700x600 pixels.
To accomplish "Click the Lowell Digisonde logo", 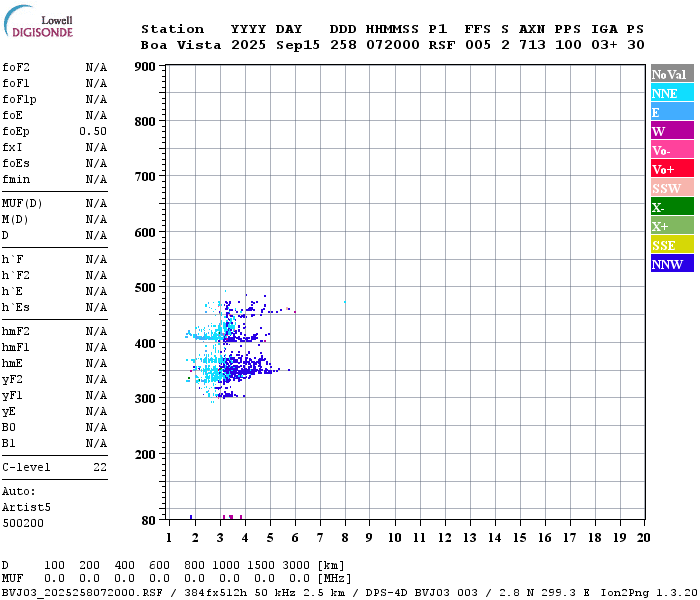I will 38,22.
